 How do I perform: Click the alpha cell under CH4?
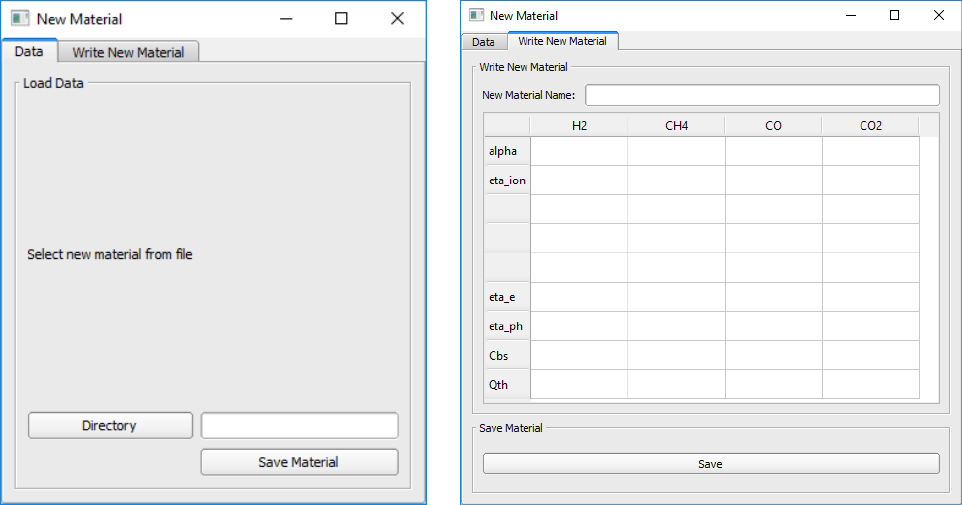click(676, 151)
